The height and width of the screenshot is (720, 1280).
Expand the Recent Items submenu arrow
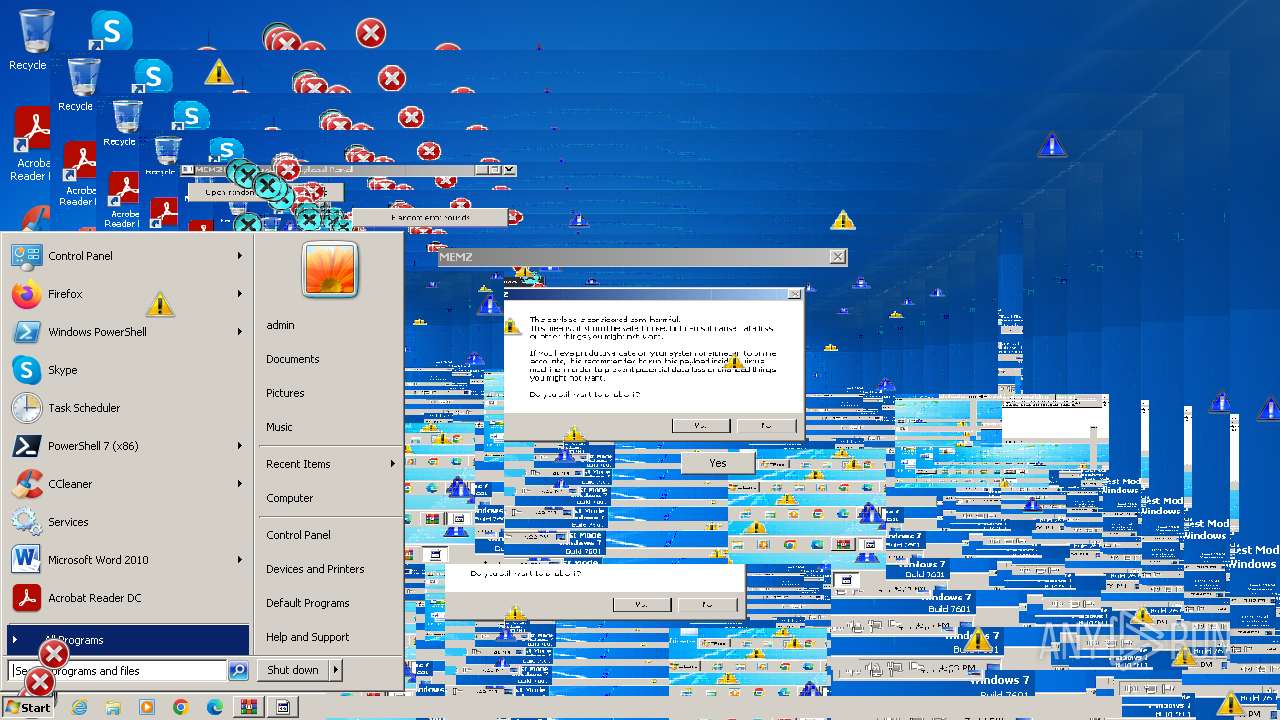point(392,464)
